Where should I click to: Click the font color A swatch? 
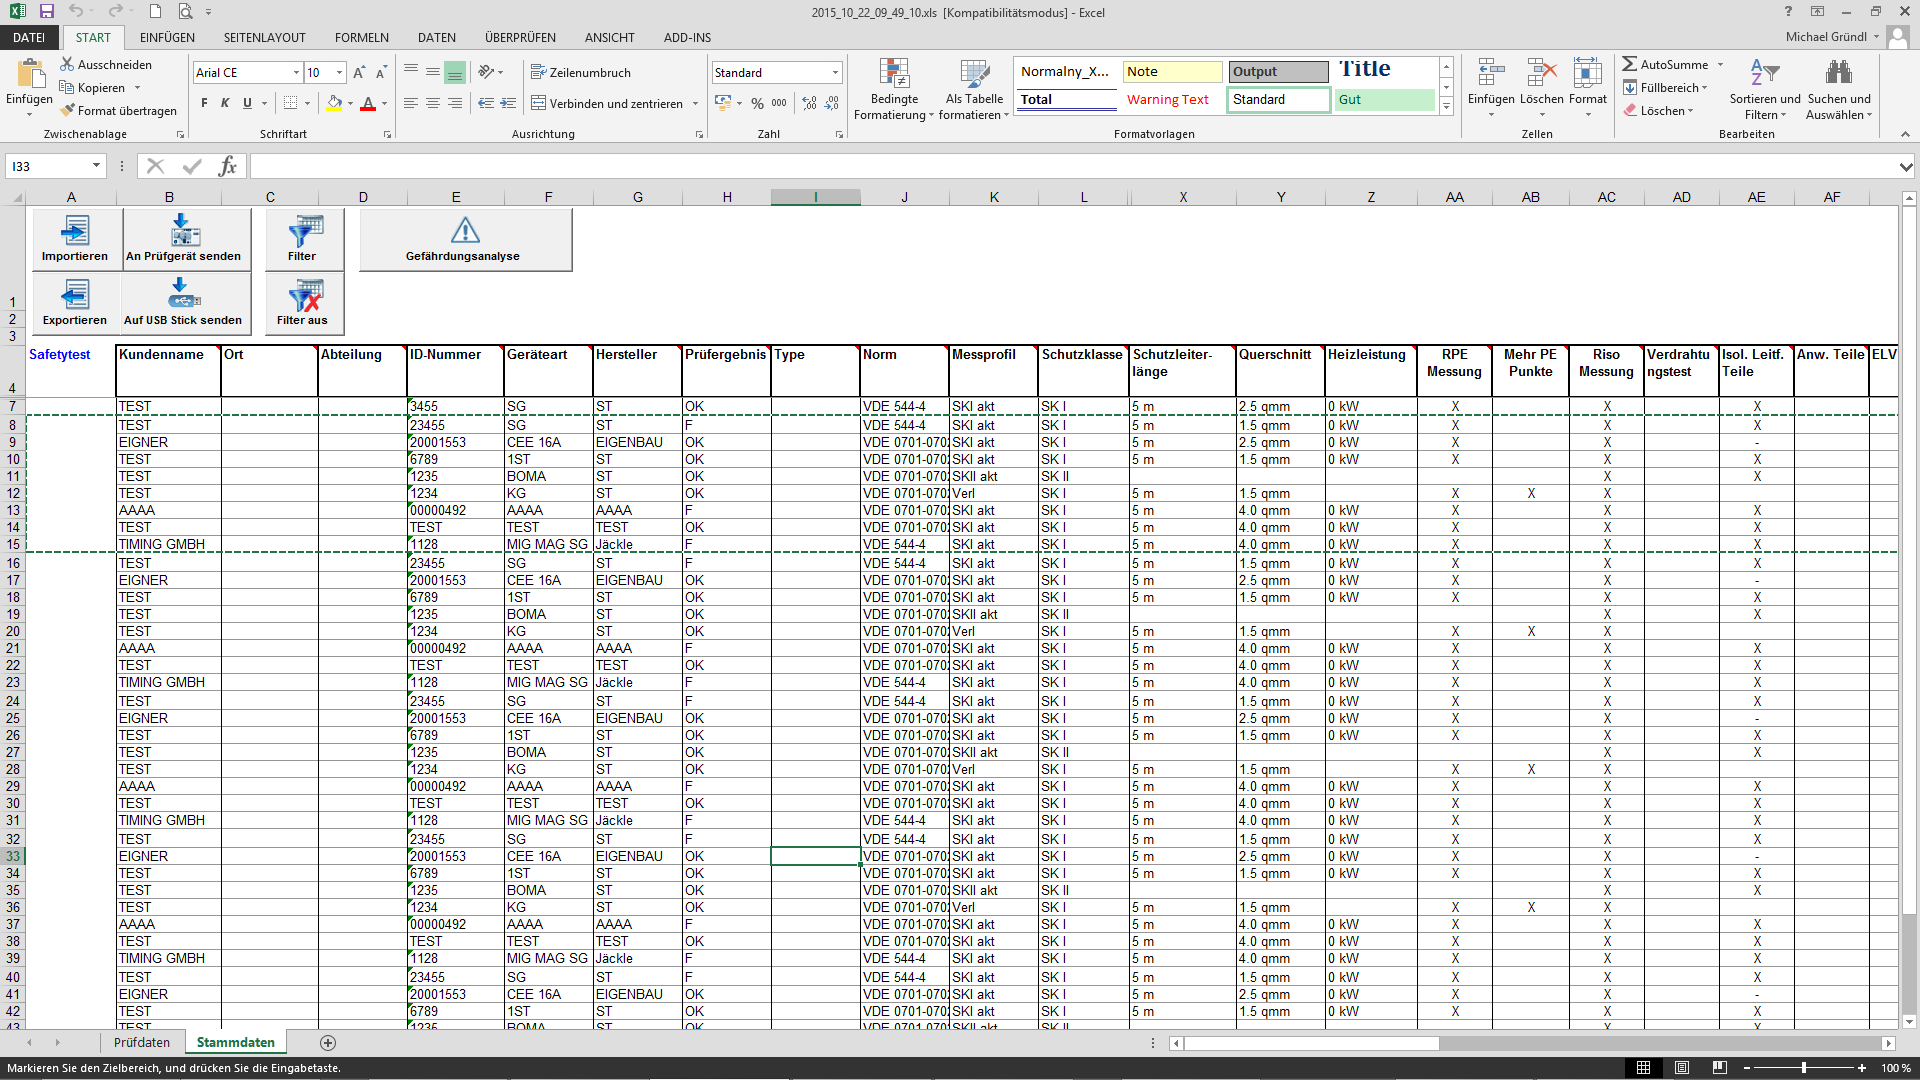point(368,103)
